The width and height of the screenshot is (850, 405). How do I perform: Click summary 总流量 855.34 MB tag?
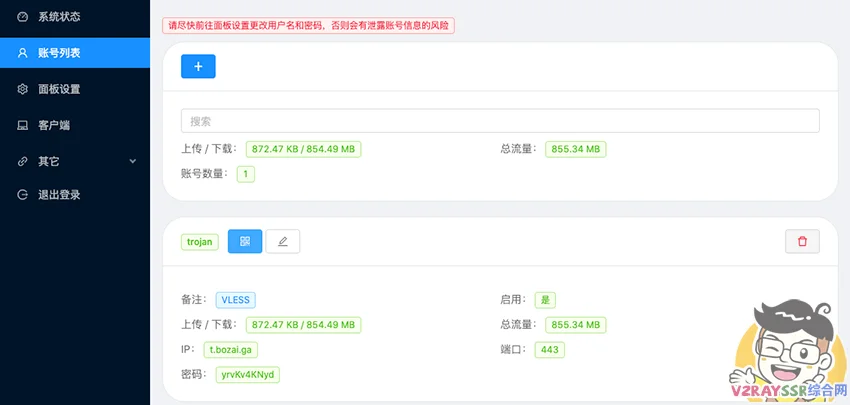[x=576, y=149]
